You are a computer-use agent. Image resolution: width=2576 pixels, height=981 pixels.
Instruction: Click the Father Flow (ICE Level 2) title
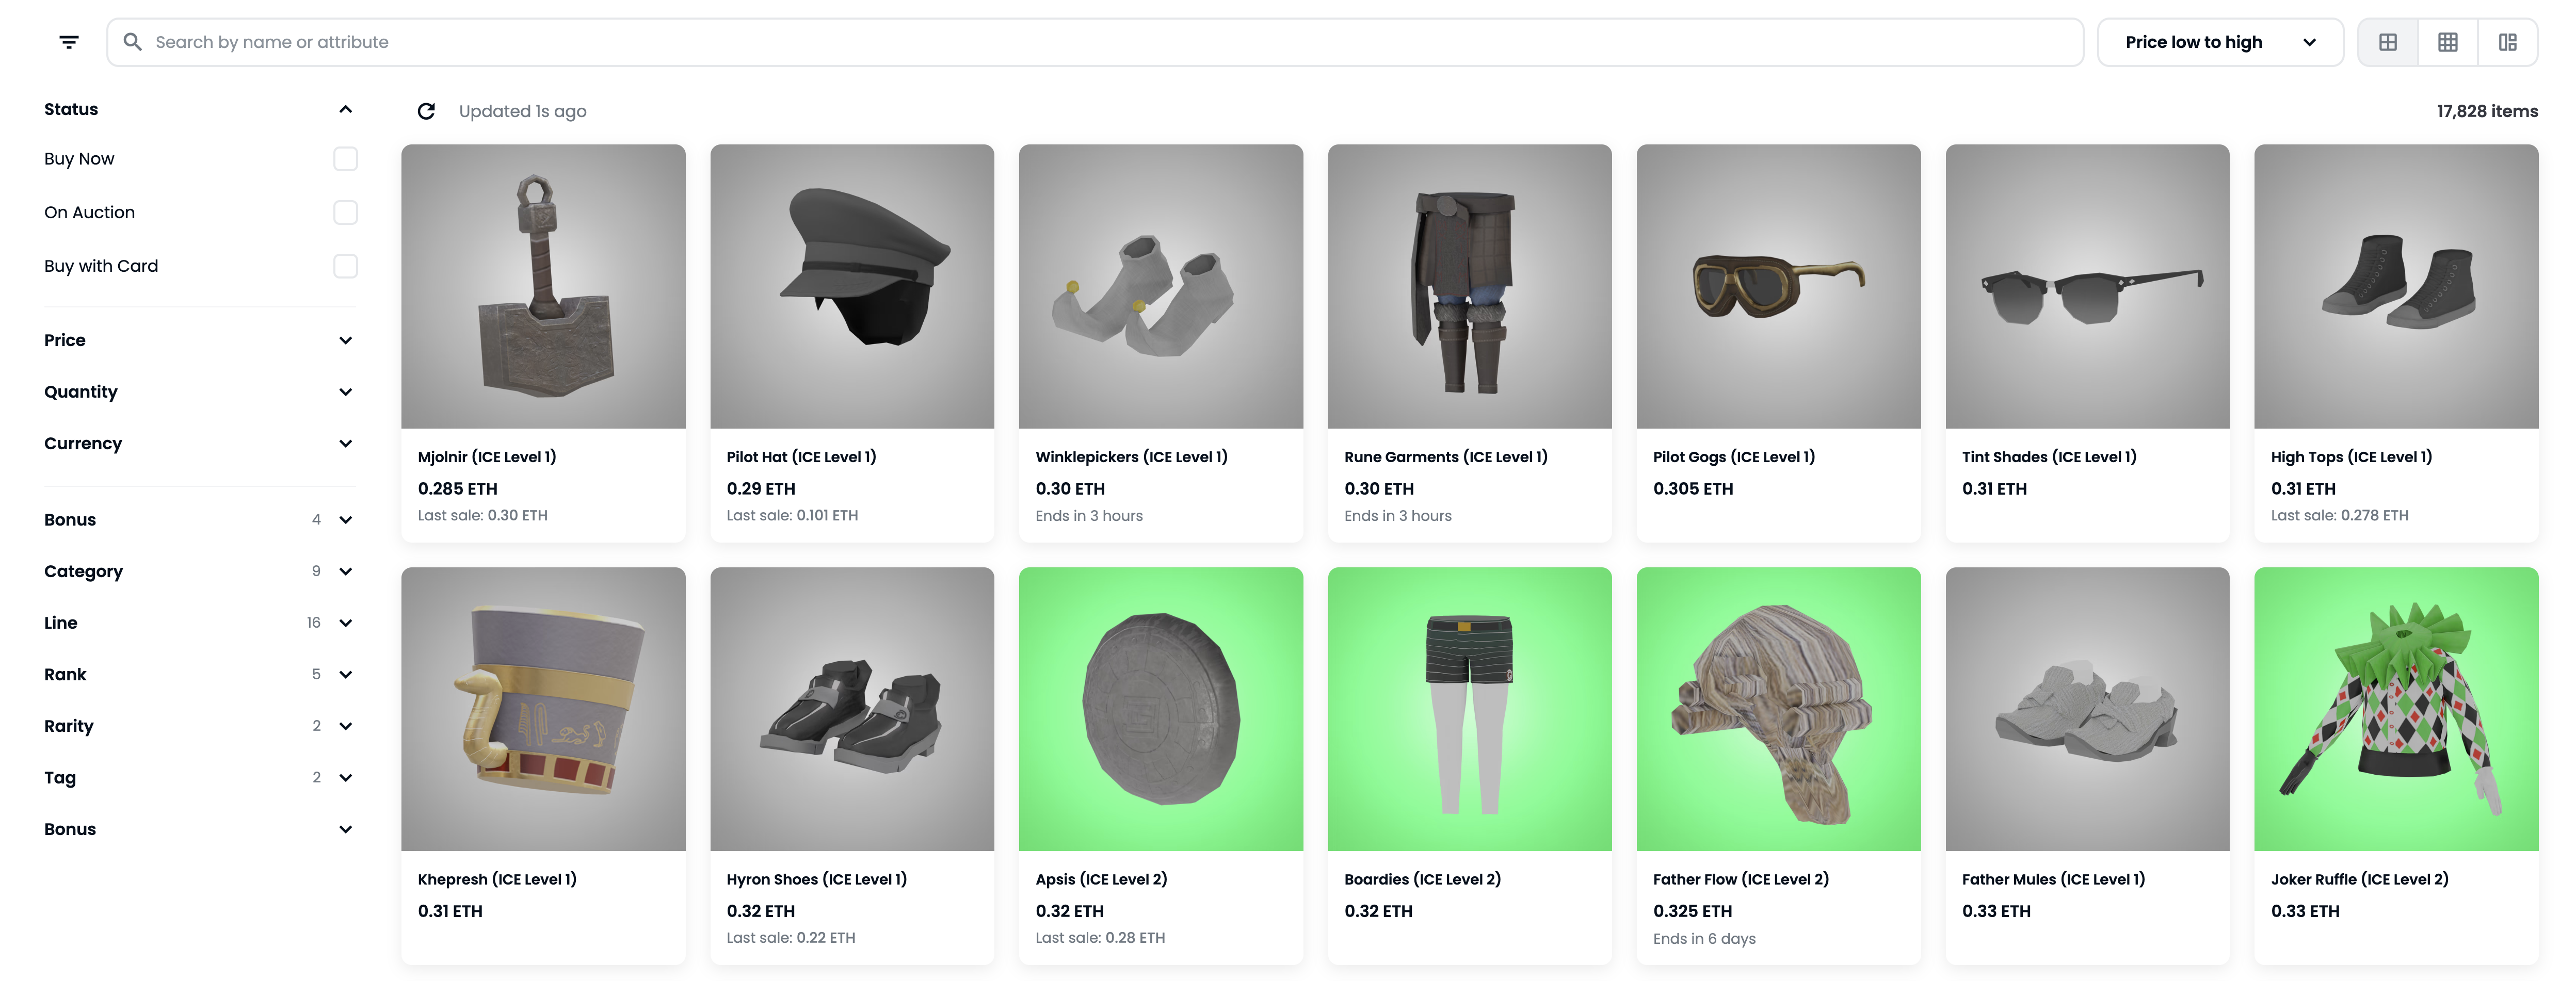tap(1740, 880)
